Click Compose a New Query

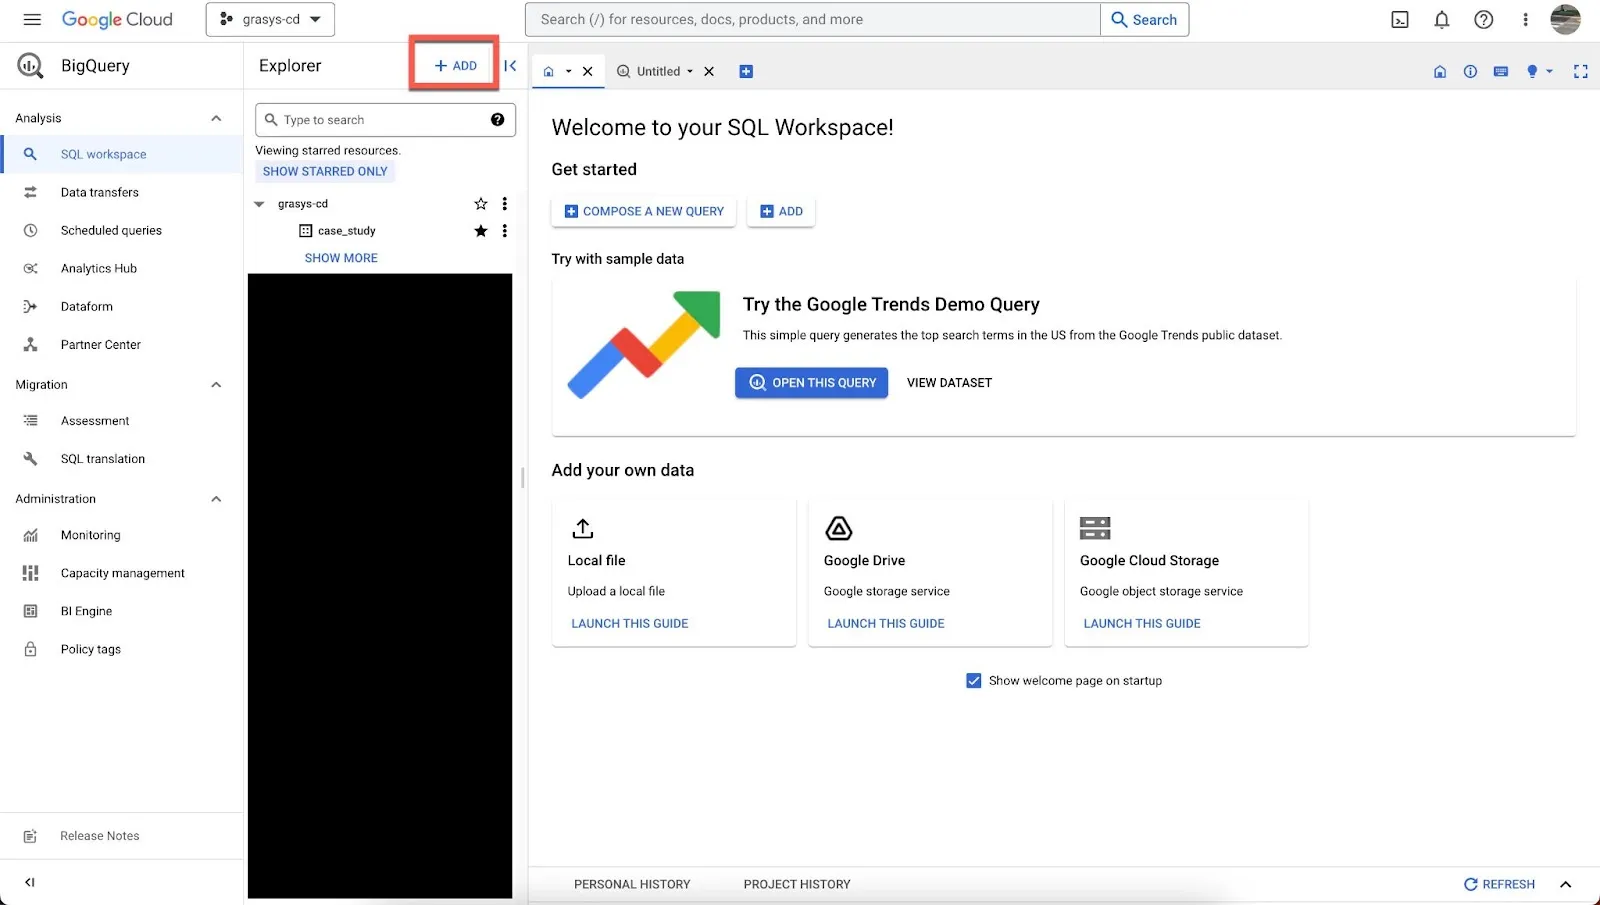click(x=644, y=212)
